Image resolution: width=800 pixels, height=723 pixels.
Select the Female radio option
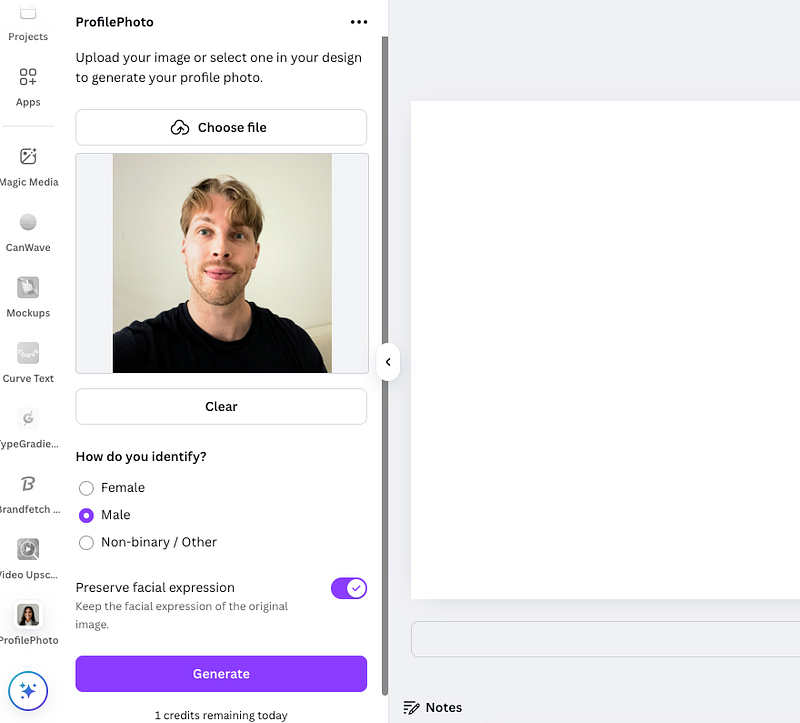click(87, 488)
